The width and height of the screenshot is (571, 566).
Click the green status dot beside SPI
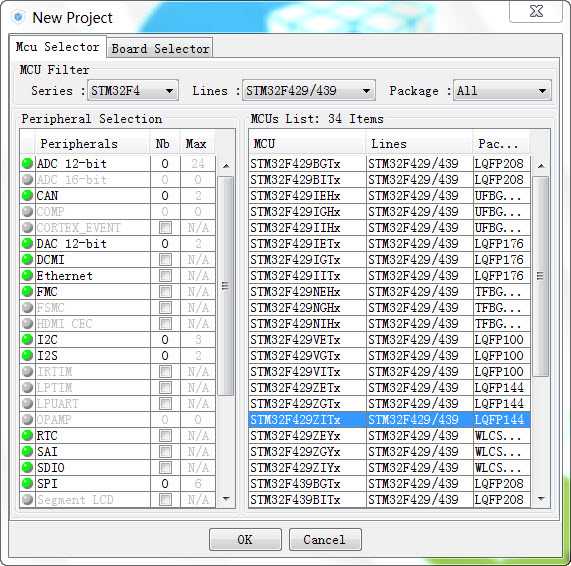27,484
